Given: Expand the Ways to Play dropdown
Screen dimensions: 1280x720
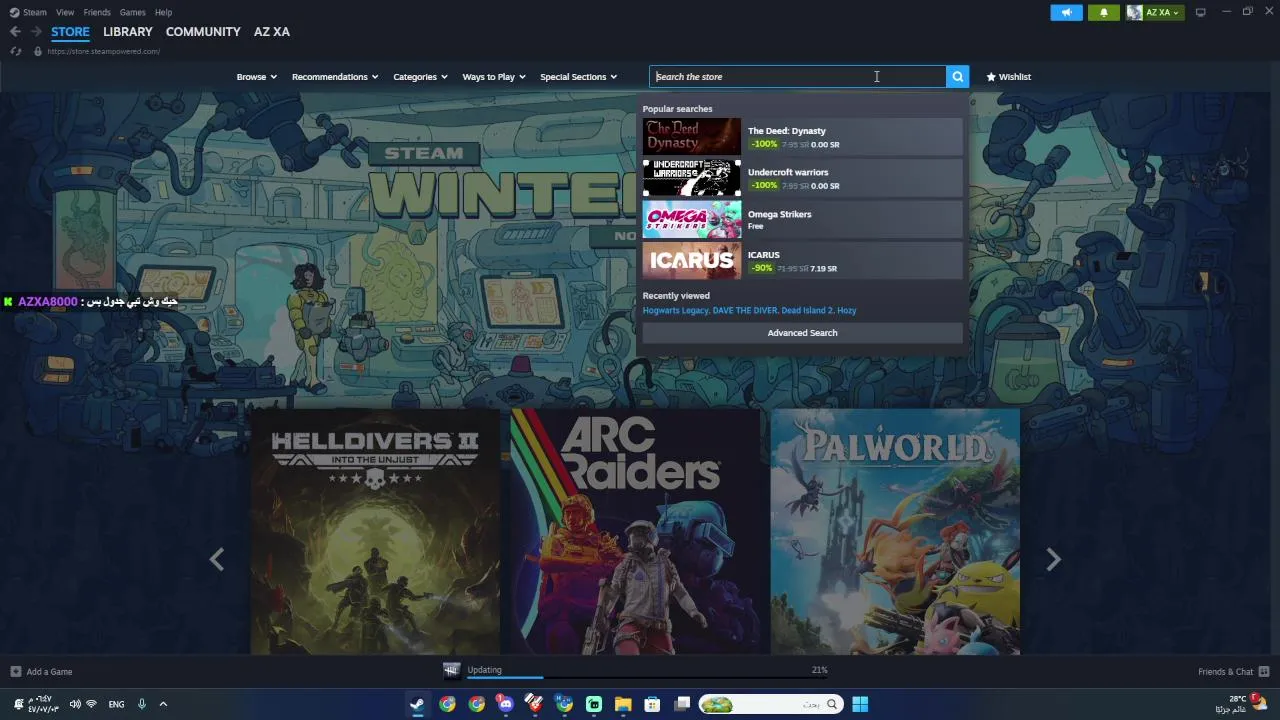Looking at the screenshot, I should [x=494, y=77].
